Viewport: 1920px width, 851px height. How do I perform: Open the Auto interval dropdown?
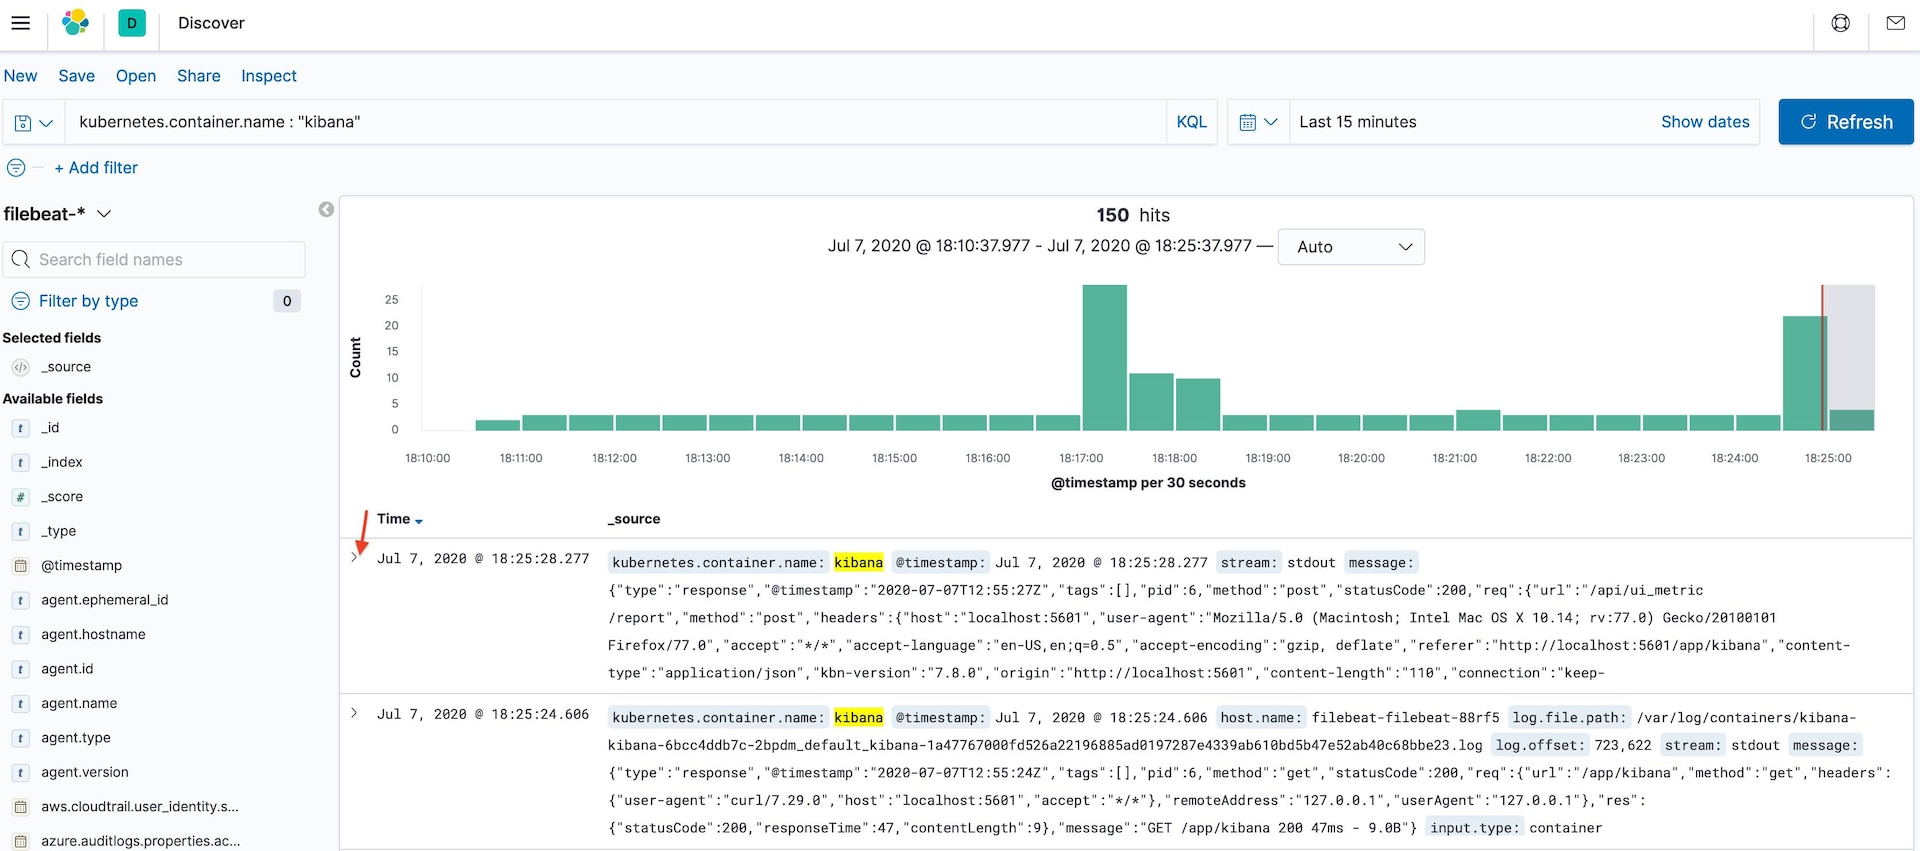1351,247
